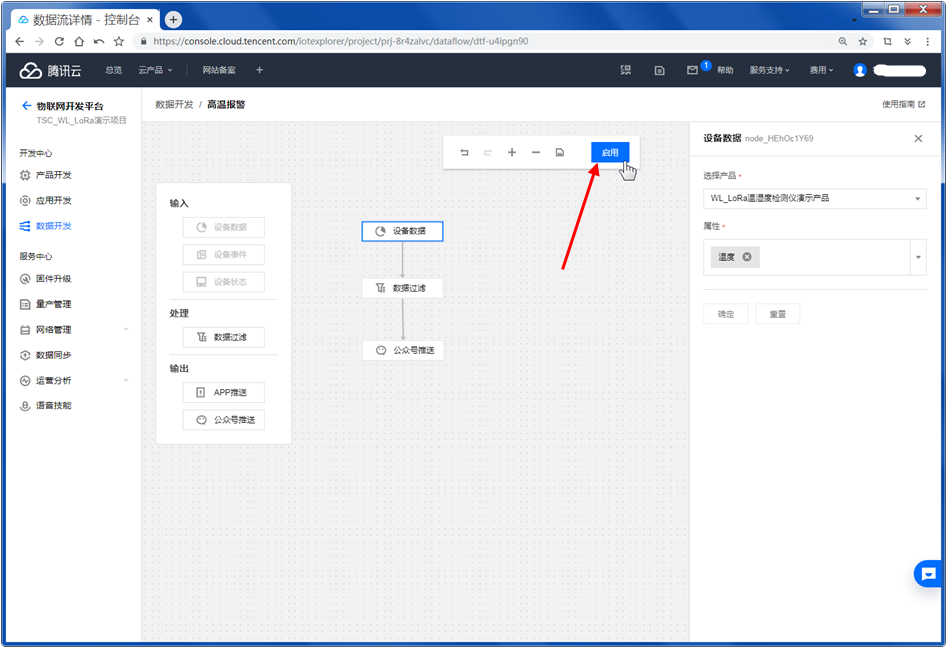947x648 pixels.
Task: Open 帮助 help in top bar
Action: point(725,70)
